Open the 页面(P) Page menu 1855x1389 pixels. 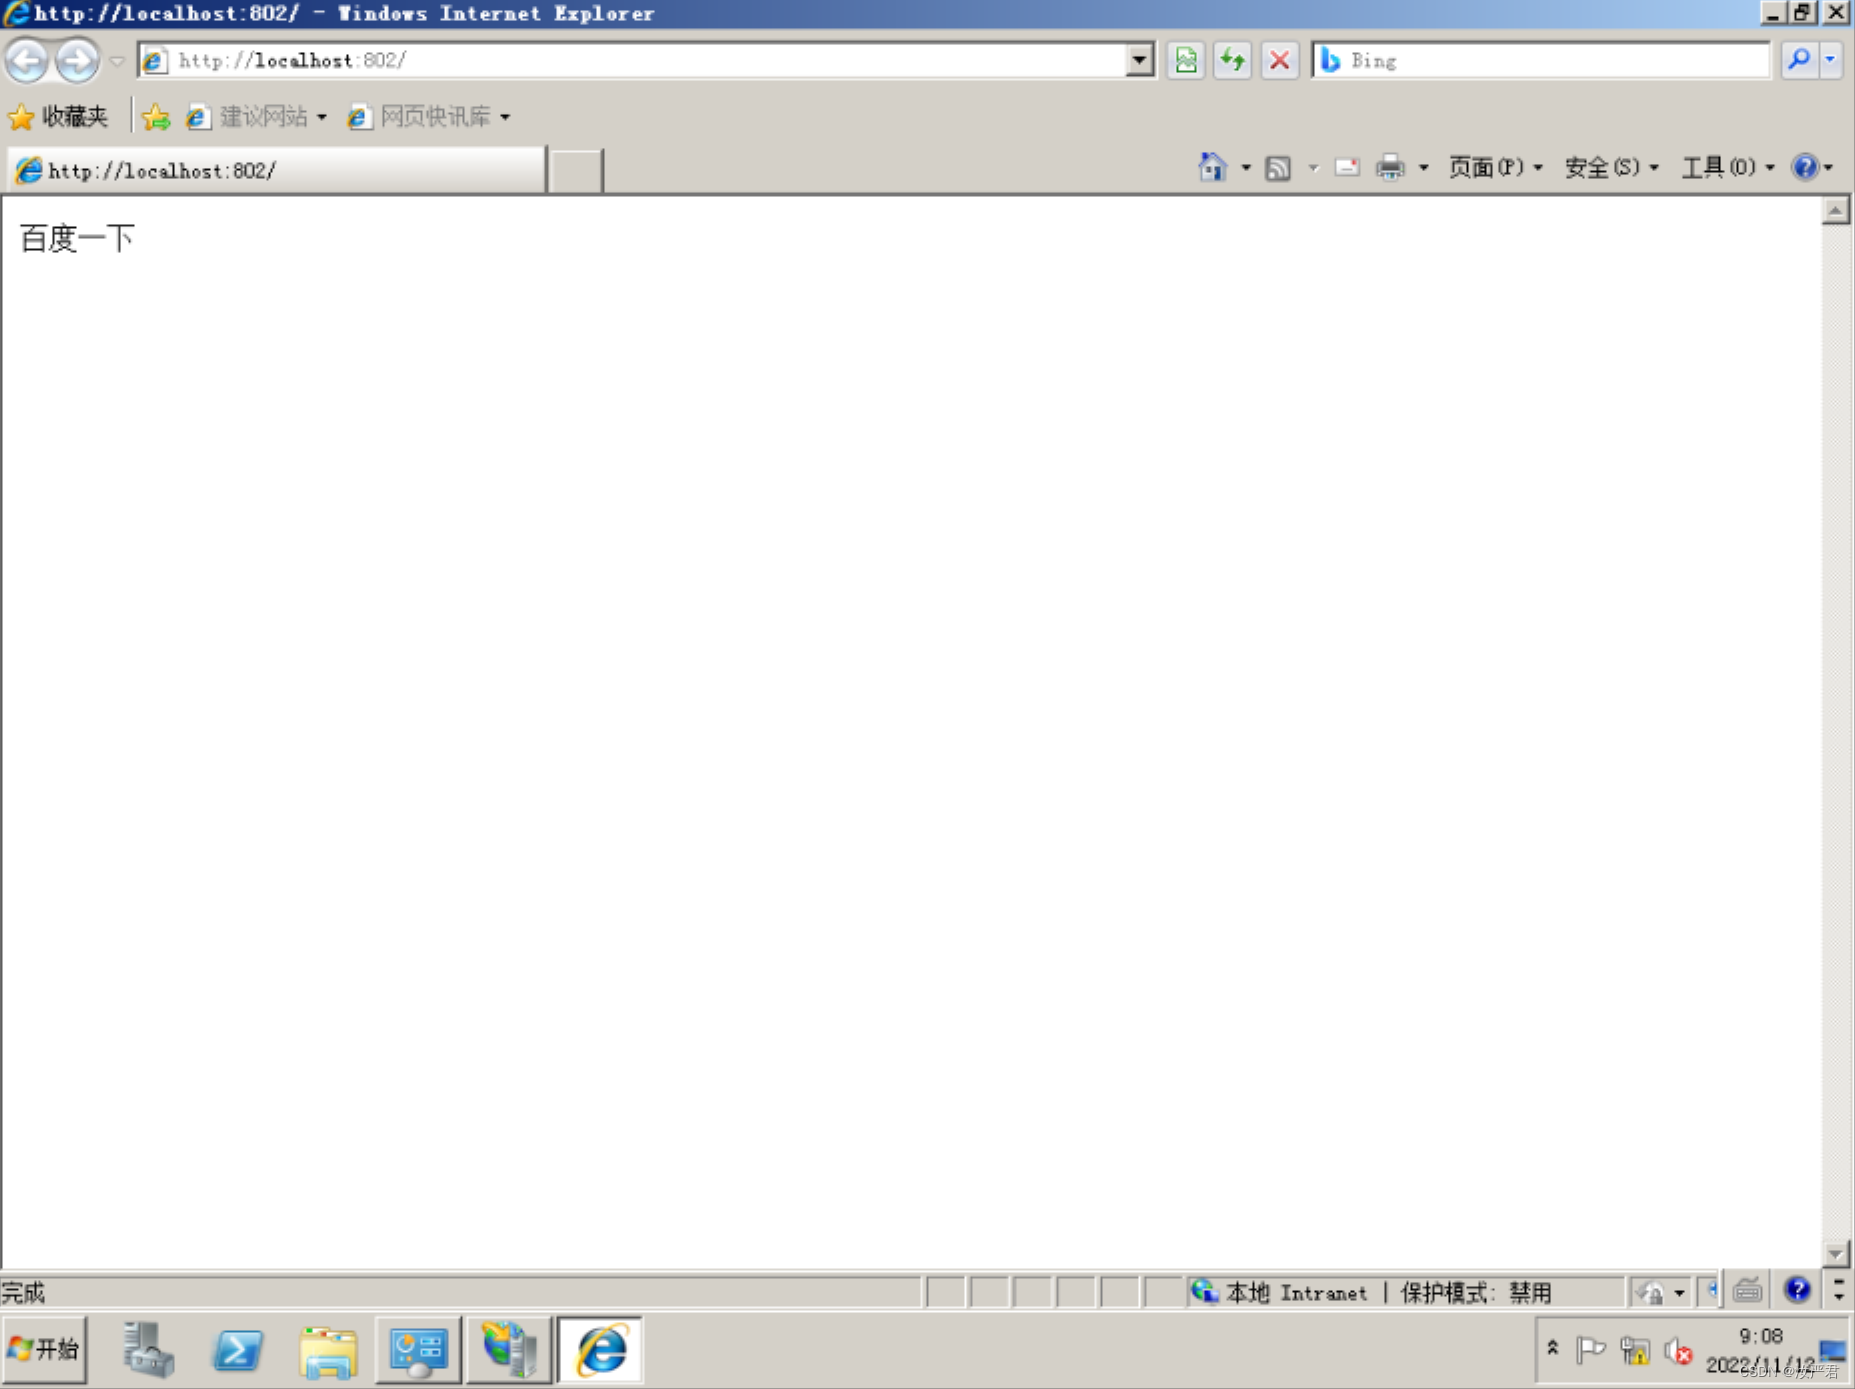[x=1495, y=167]
